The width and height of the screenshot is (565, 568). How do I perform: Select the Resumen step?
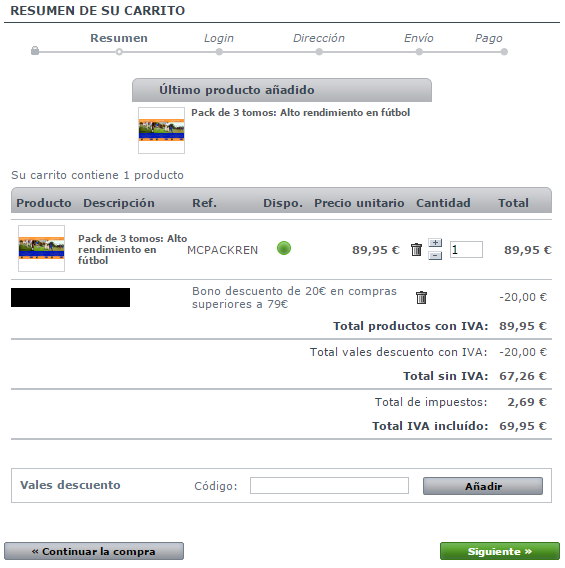(x=119, y=38)
